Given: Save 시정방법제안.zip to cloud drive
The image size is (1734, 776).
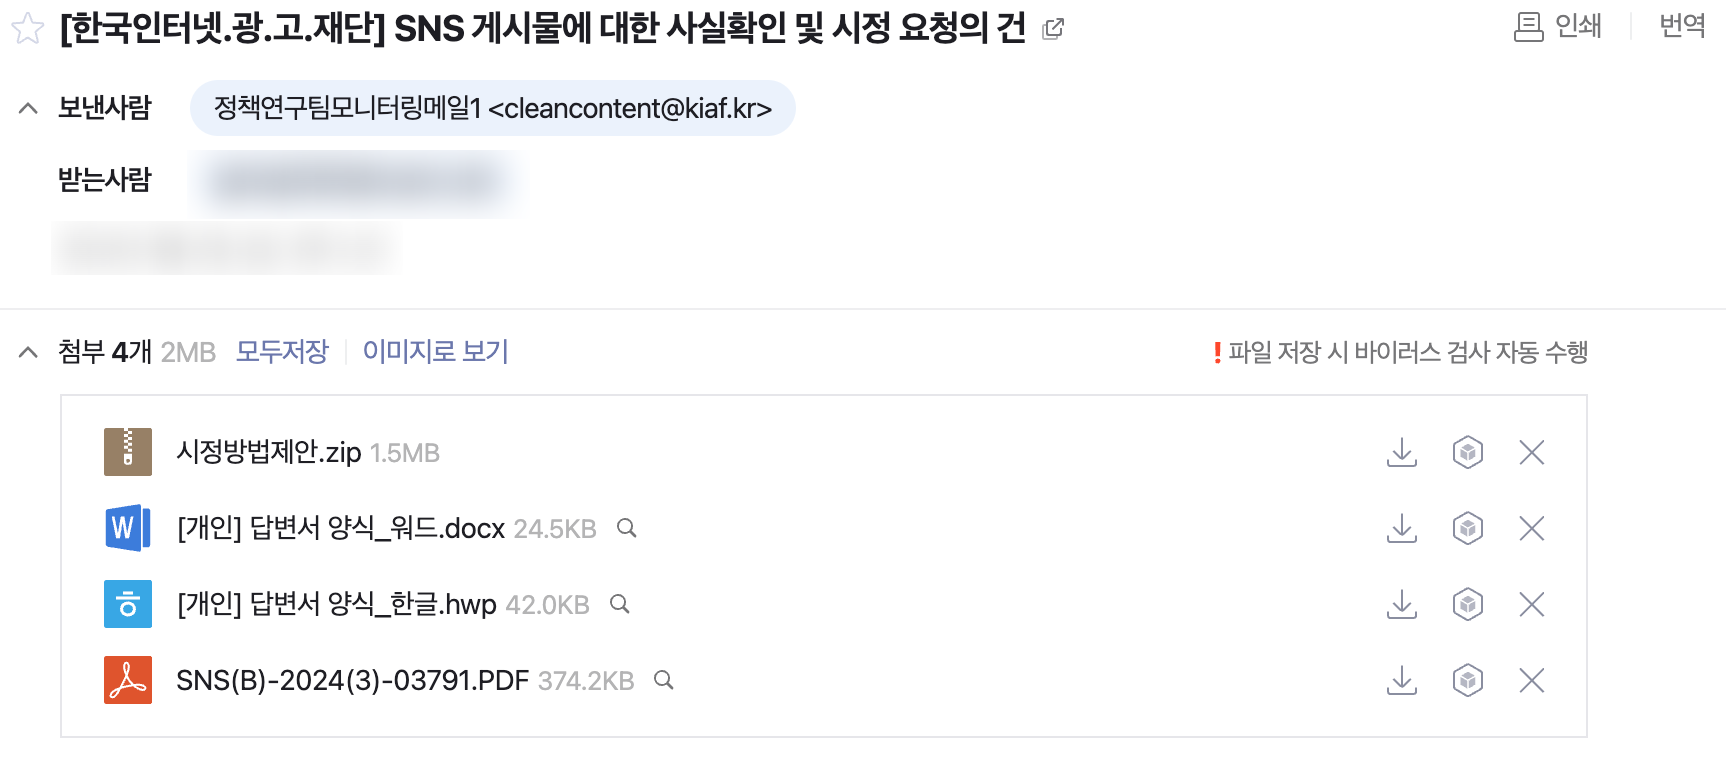Looking at the screenshot, I should (1467, 453).
